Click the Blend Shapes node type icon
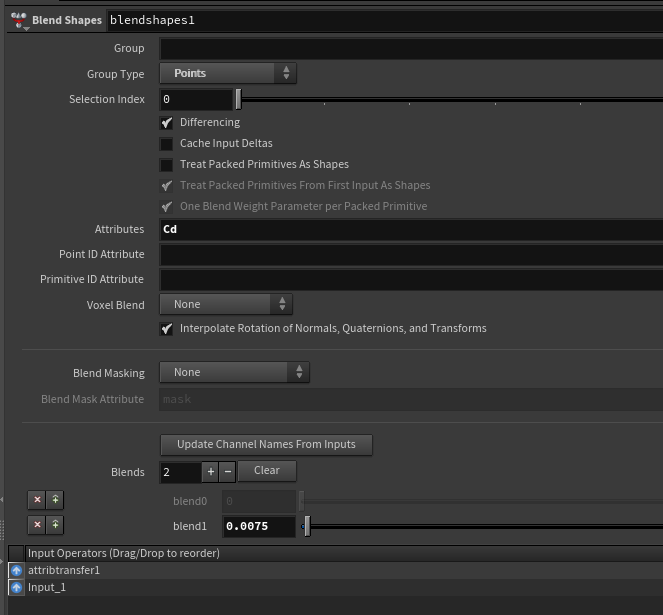The height and width of the screenshot is (615, 663). 19,20
